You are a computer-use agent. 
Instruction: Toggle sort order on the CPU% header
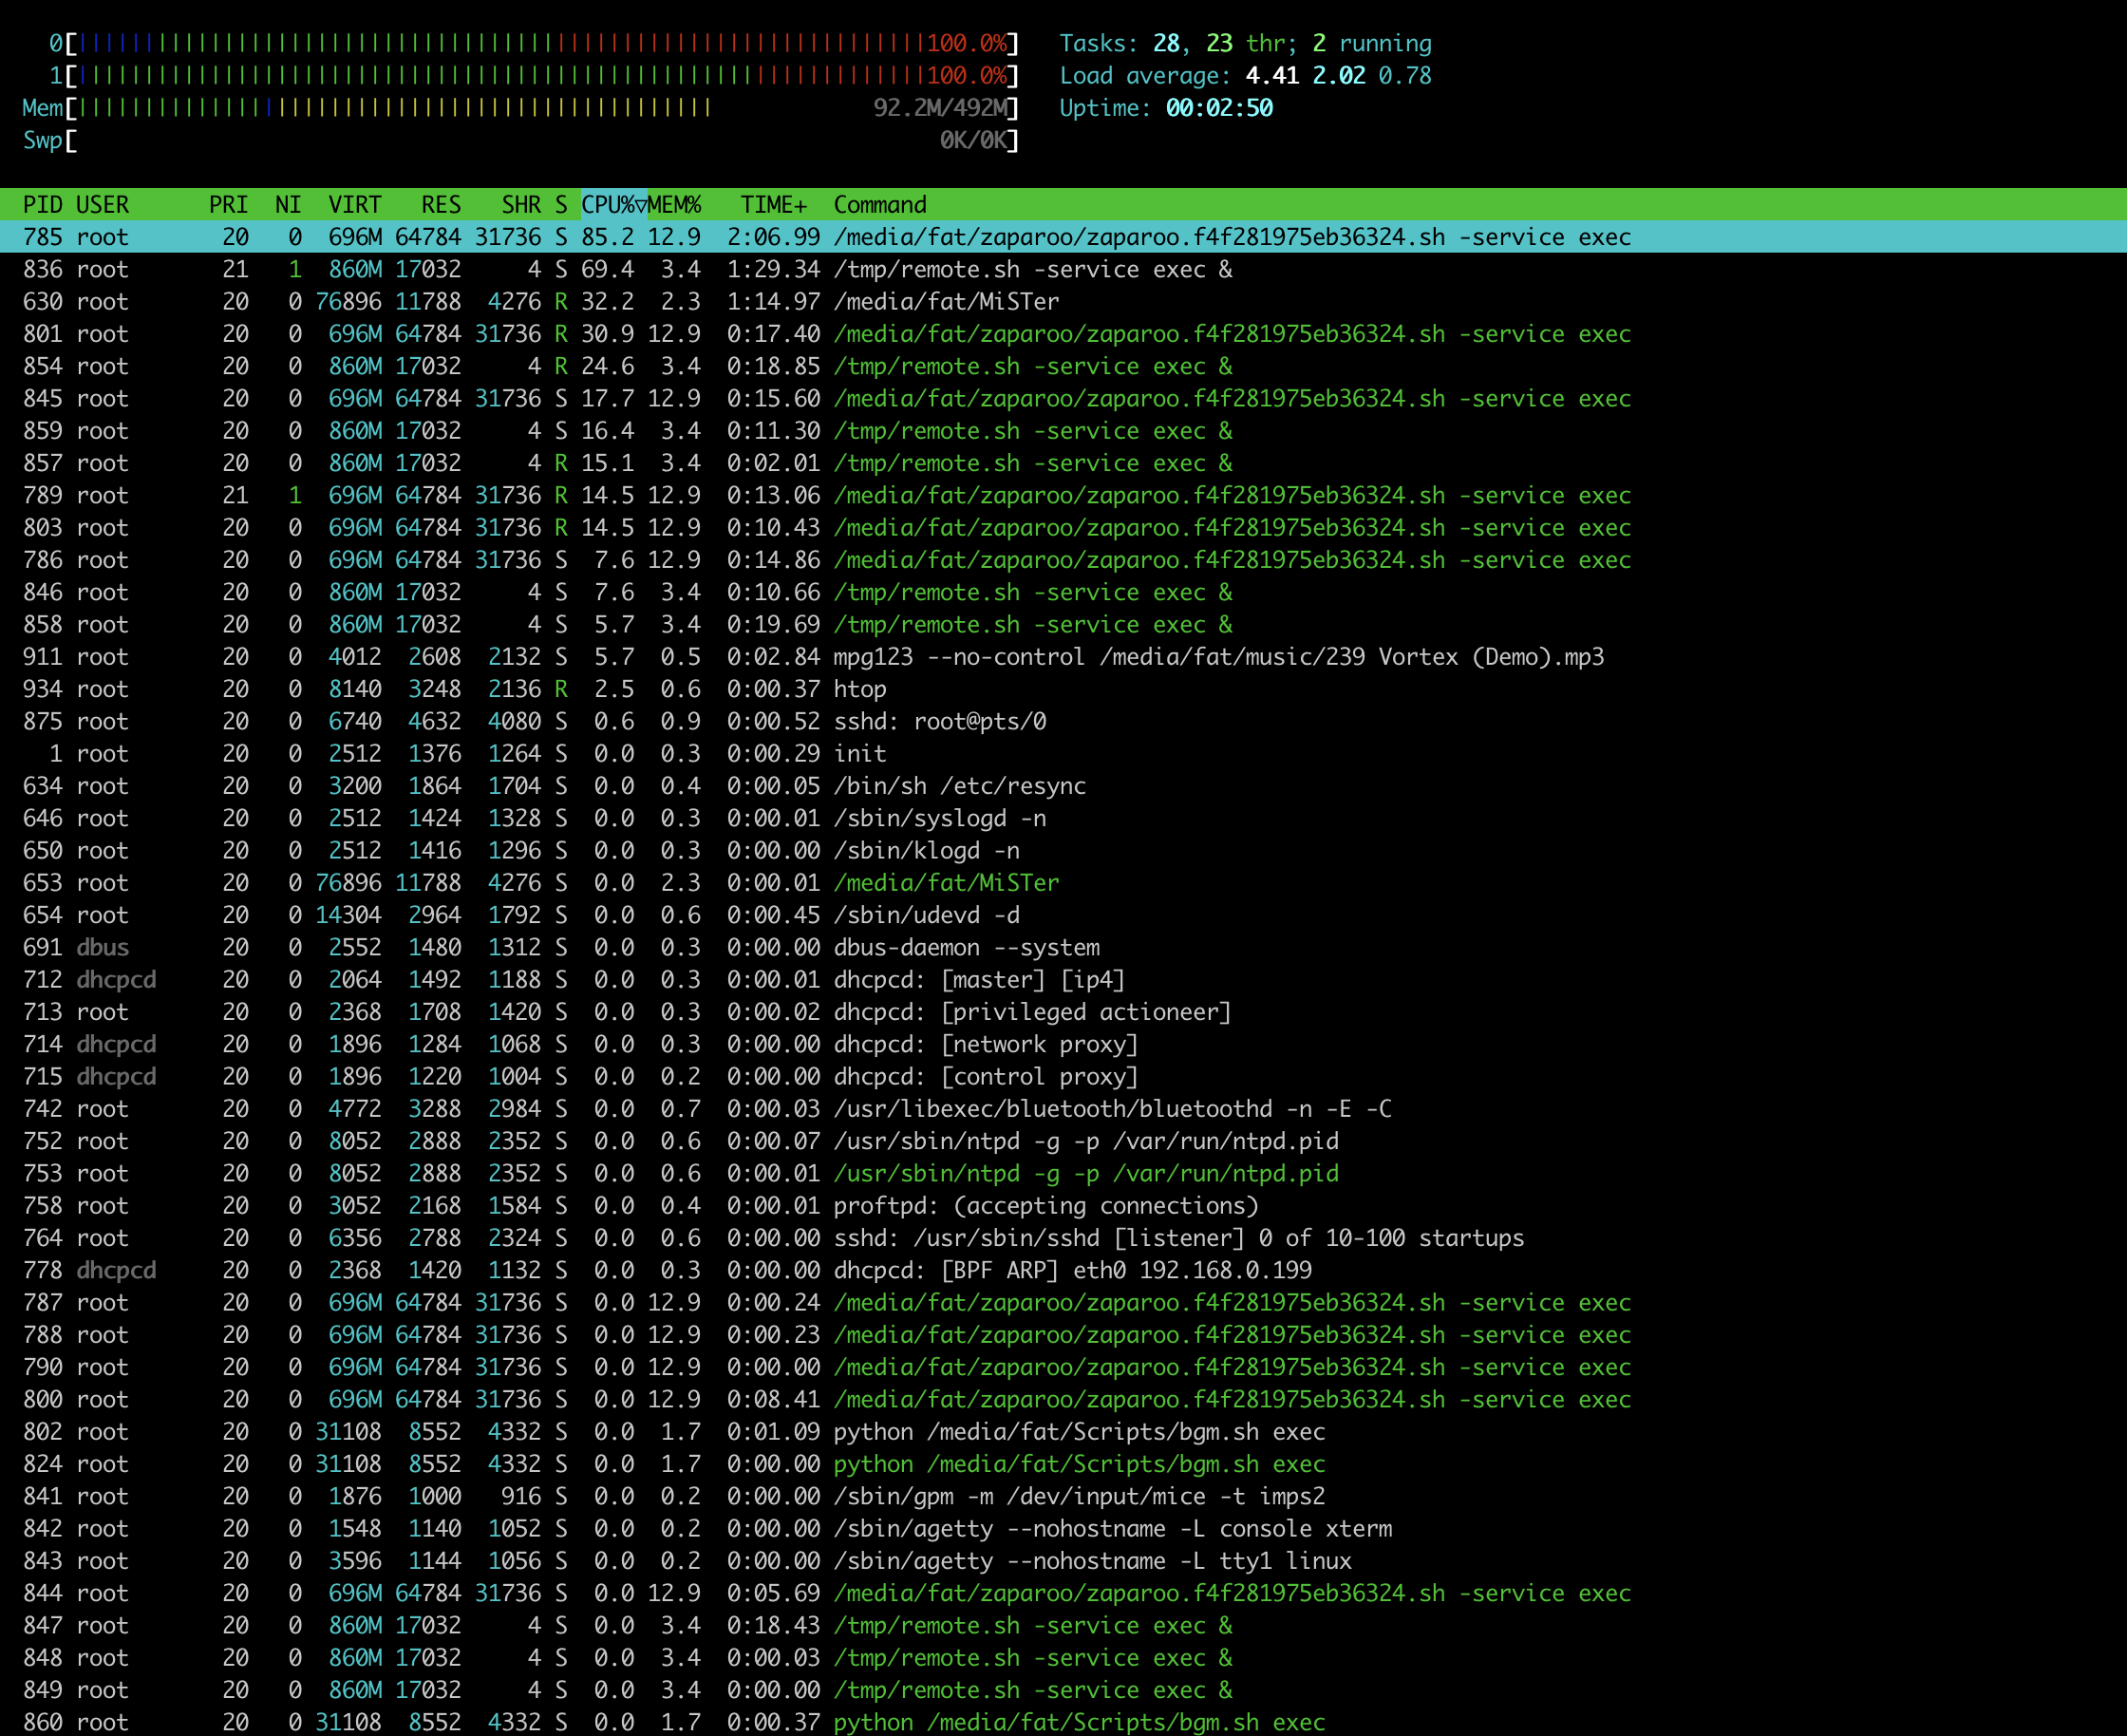coord(614,205)
